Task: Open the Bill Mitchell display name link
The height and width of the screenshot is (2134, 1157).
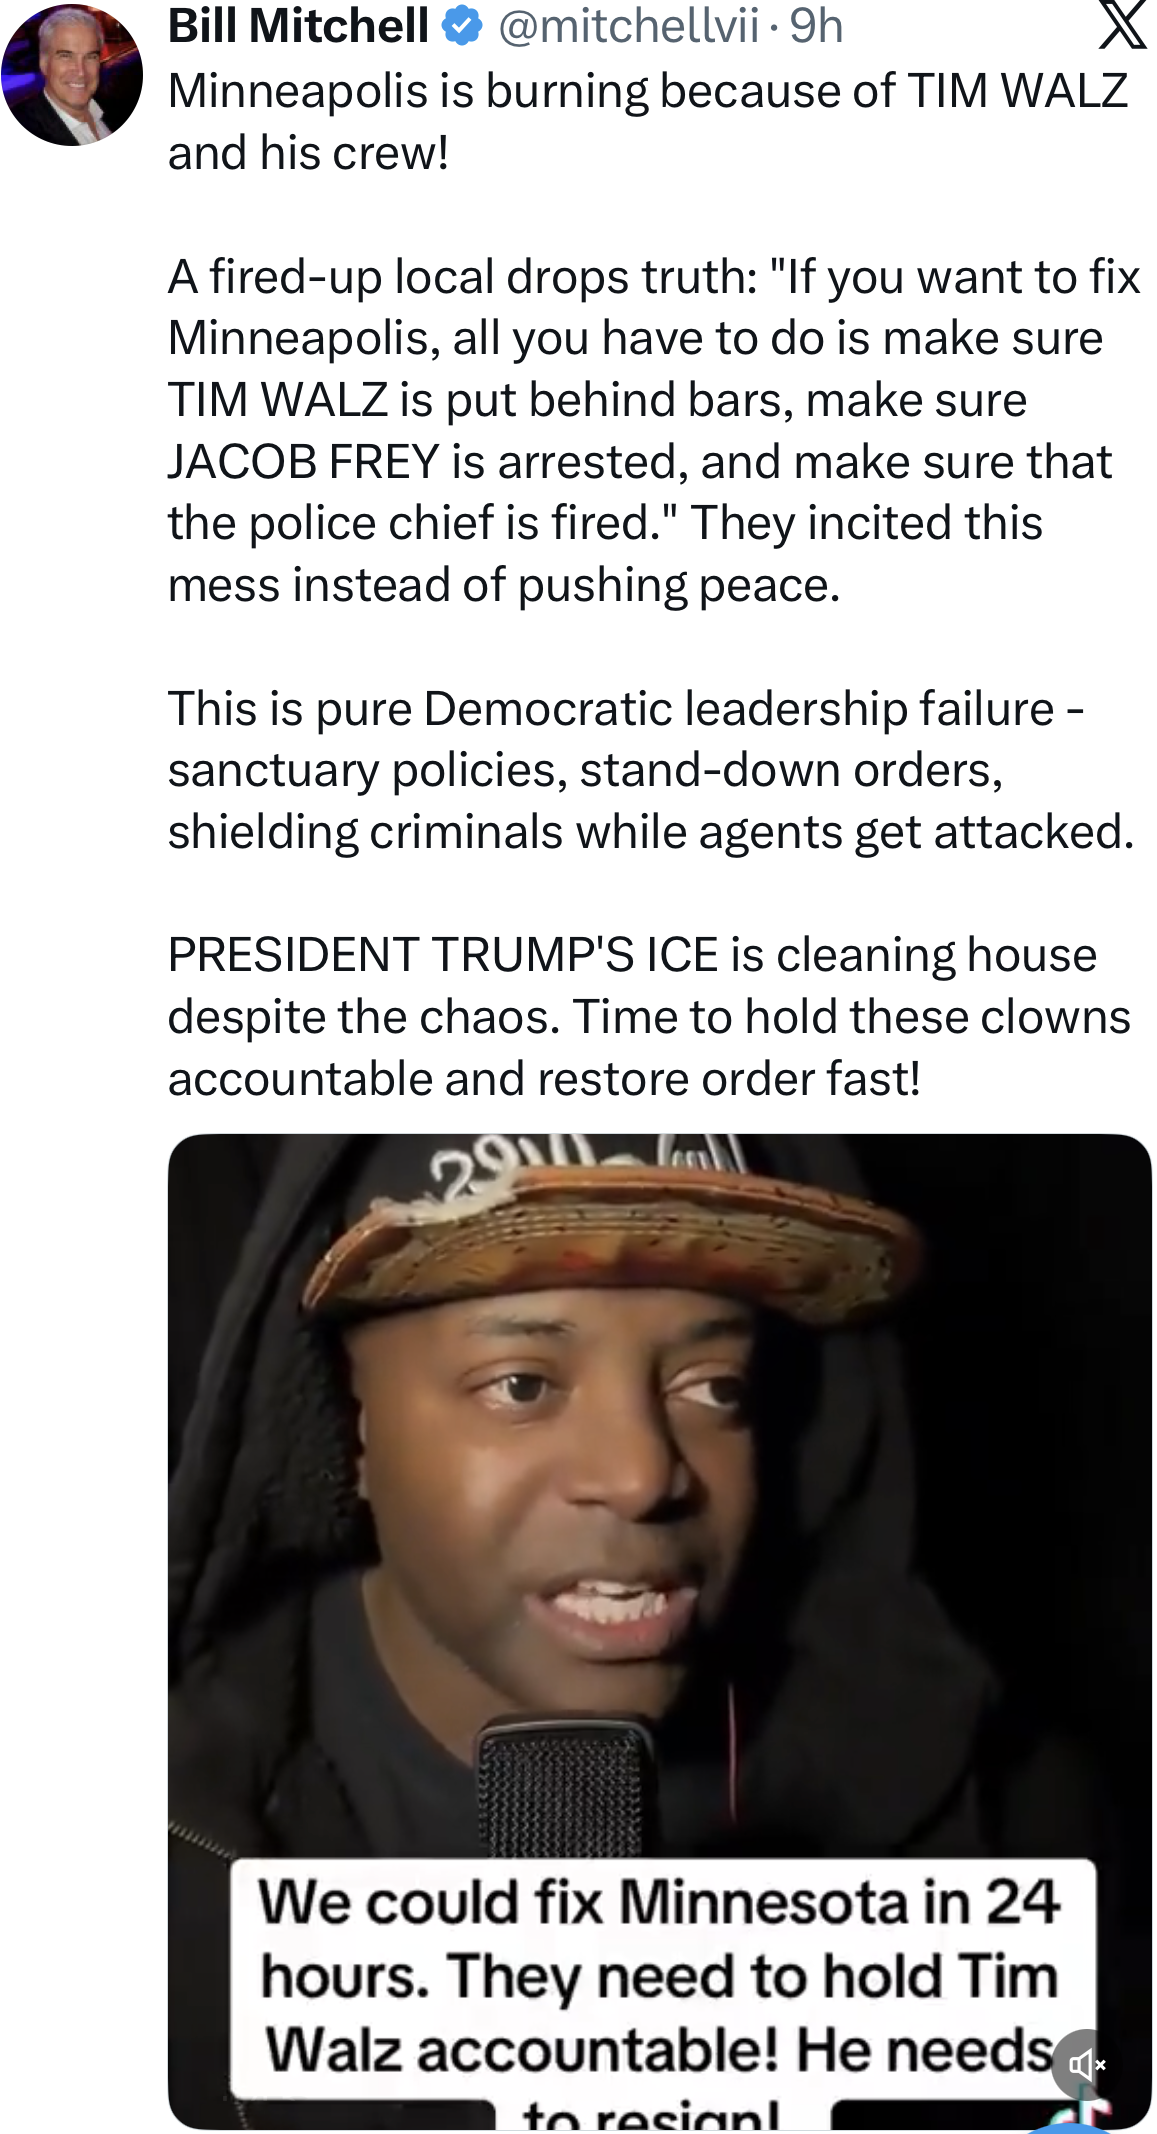Action: tap(298, 26)
